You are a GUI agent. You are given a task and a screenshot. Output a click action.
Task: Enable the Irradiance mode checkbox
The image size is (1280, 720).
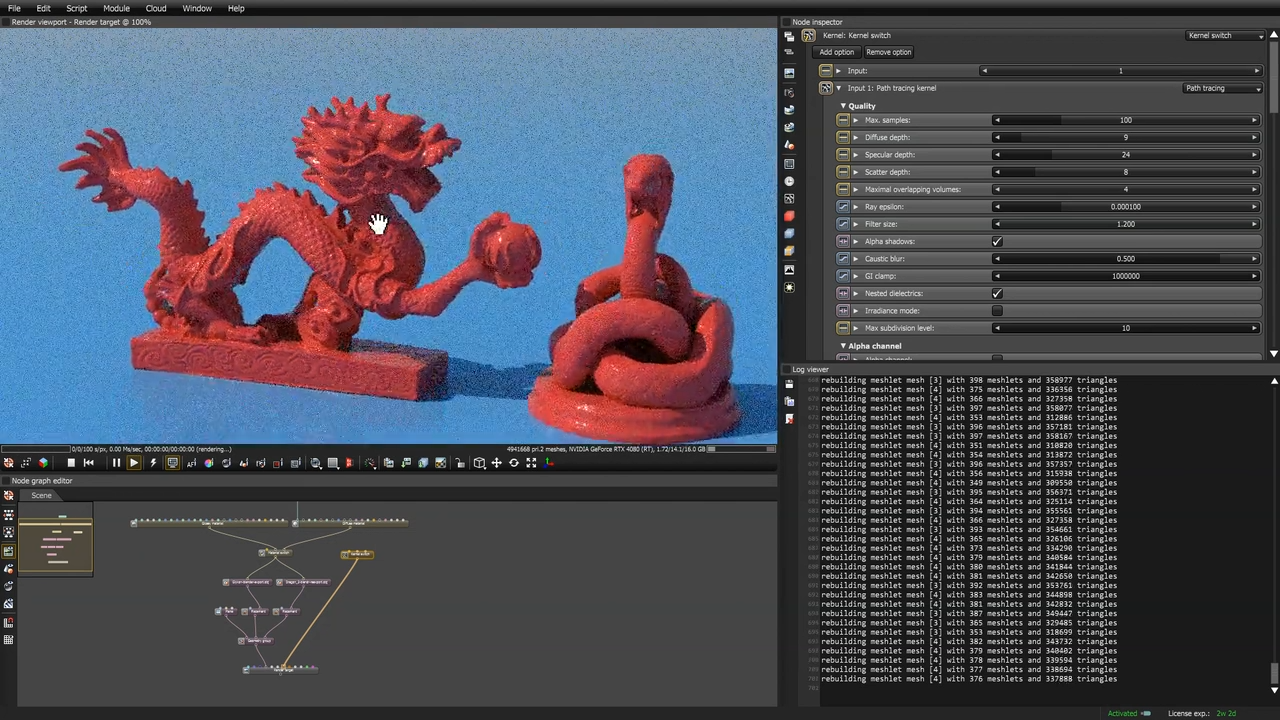[997, 311]
